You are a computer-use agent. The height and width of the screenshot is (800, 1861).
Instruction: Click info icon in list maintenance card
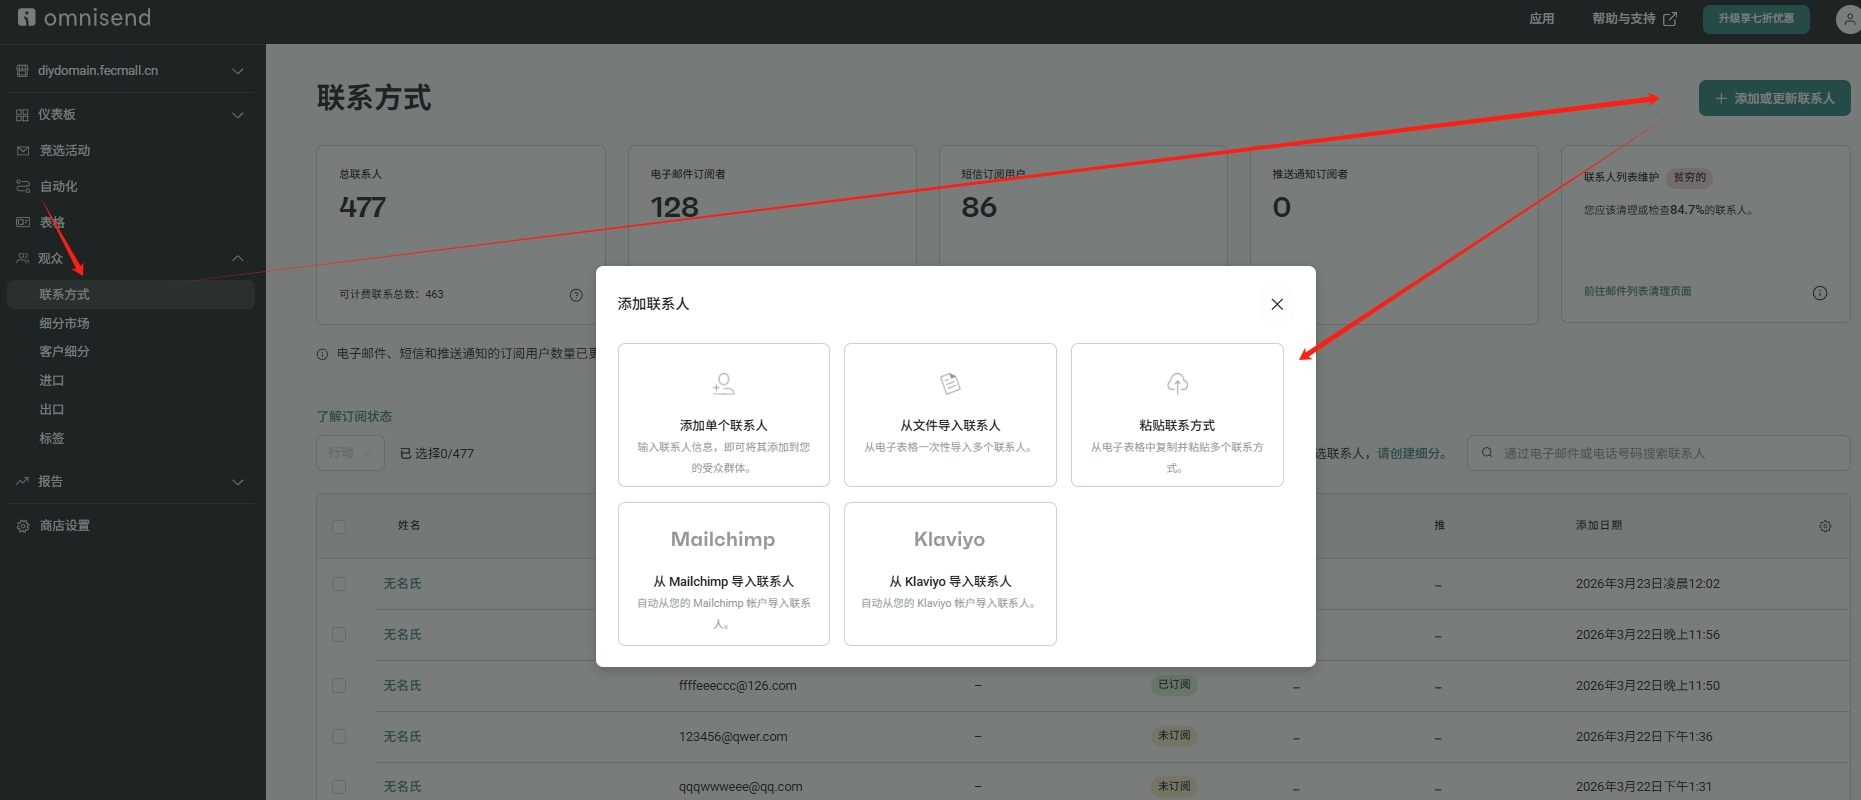tap(1820, 293)
